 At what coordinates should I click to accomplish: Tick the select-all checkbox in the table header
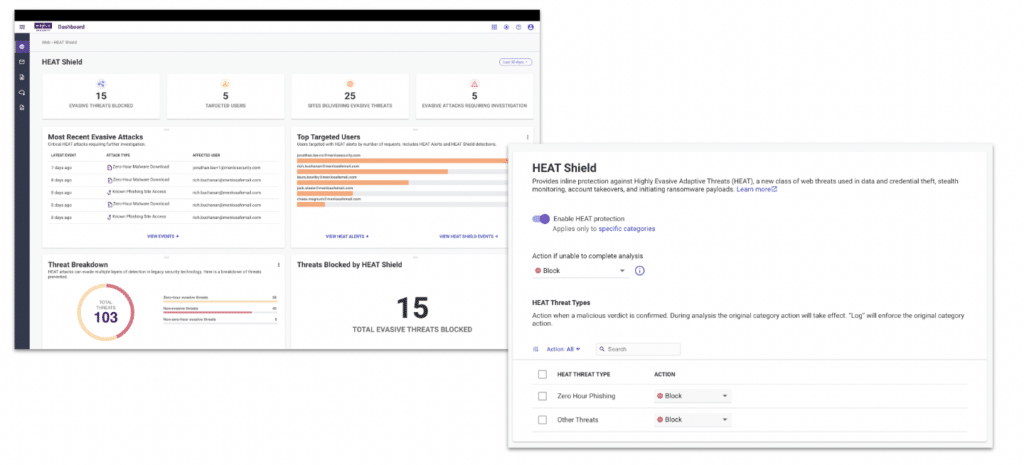(542, 374)
